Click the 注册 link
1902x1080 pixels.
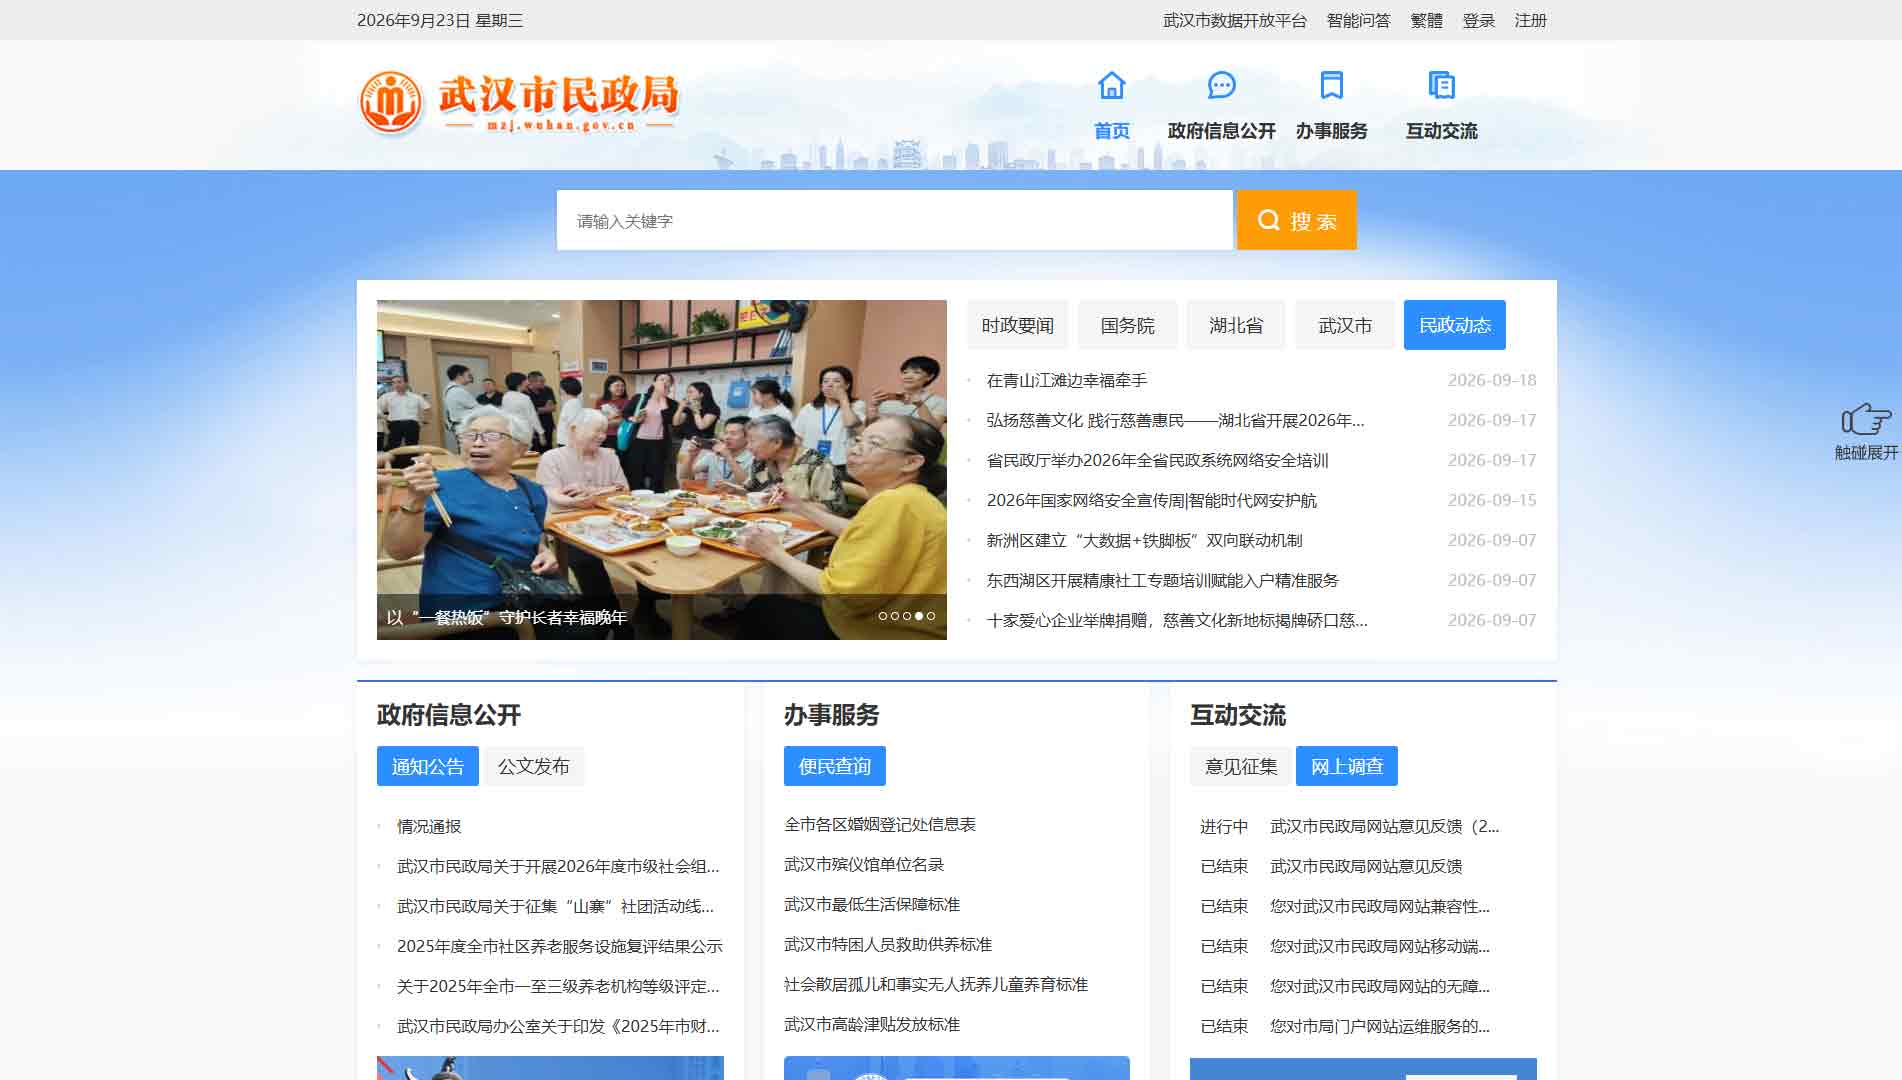coord(1530,20)
